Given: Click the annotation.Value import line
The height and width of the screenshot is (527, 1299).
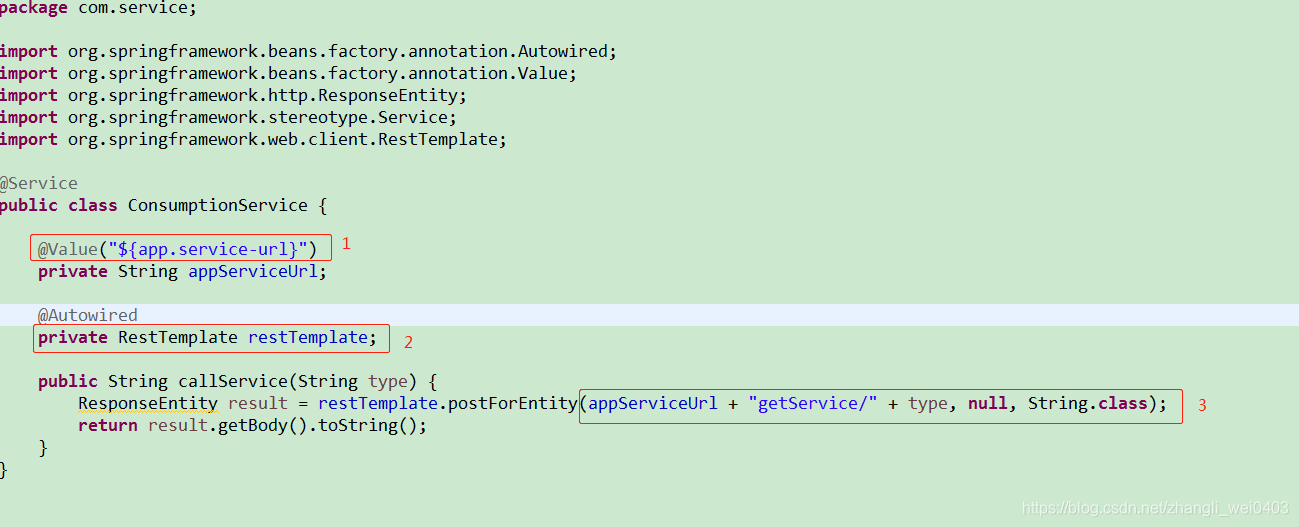Looking at the screenshot, I should [x=289, y=73].
